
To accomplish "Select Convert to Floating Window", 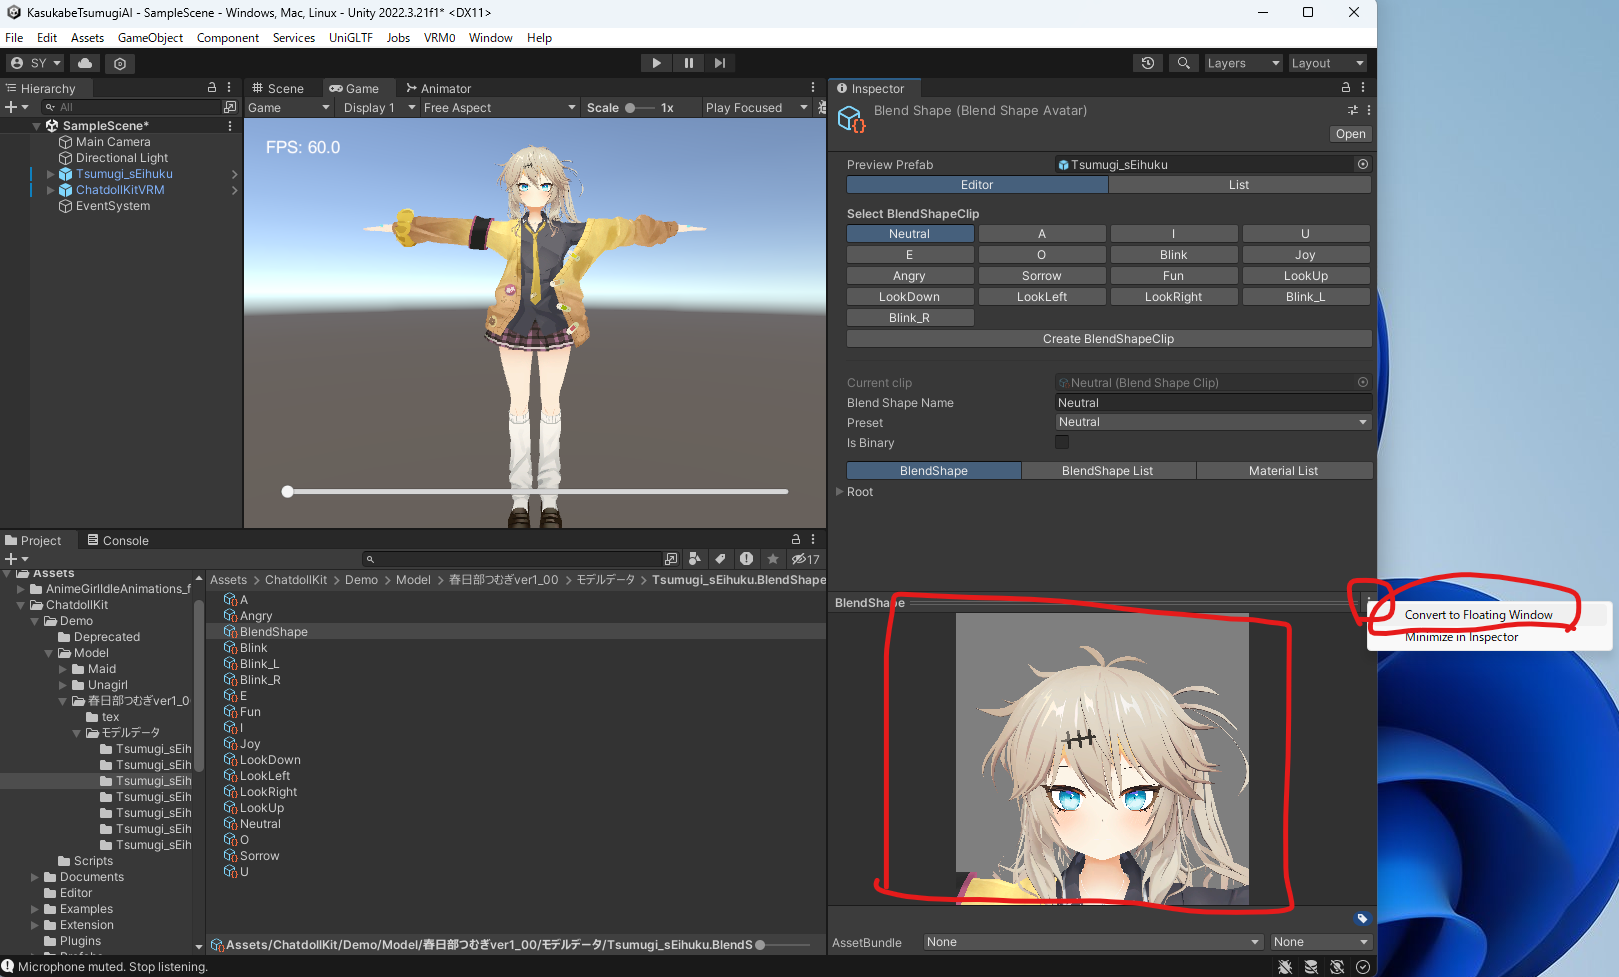I will [1478, 615].
